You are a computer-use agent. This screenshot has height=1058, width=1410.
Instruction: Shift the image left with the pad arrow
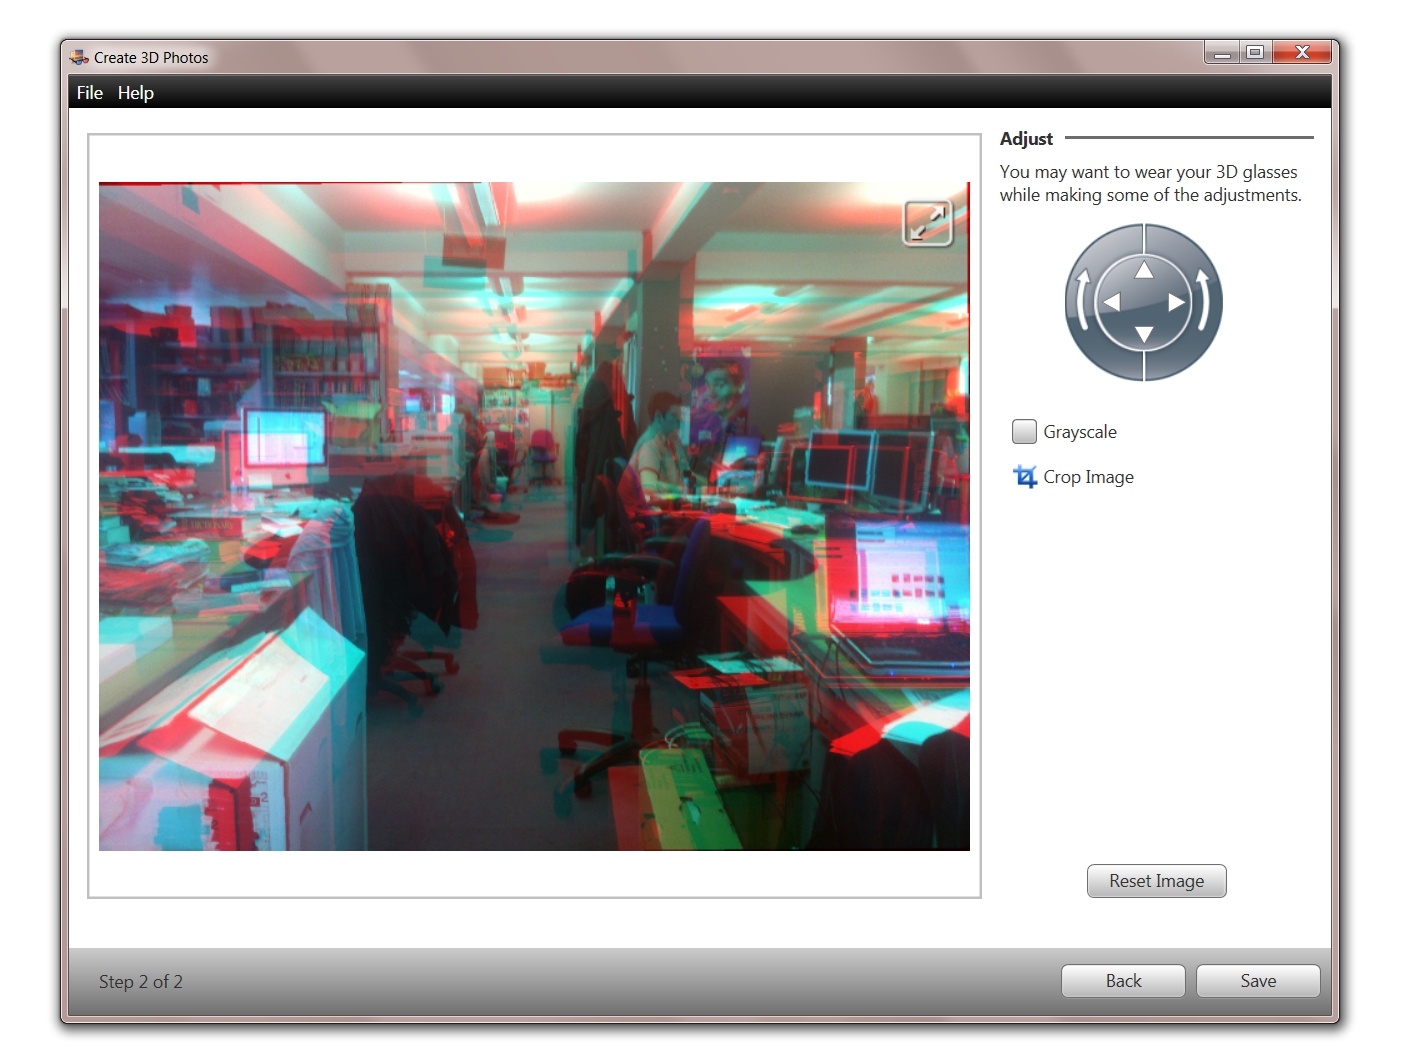click(x=1110, y=302)
